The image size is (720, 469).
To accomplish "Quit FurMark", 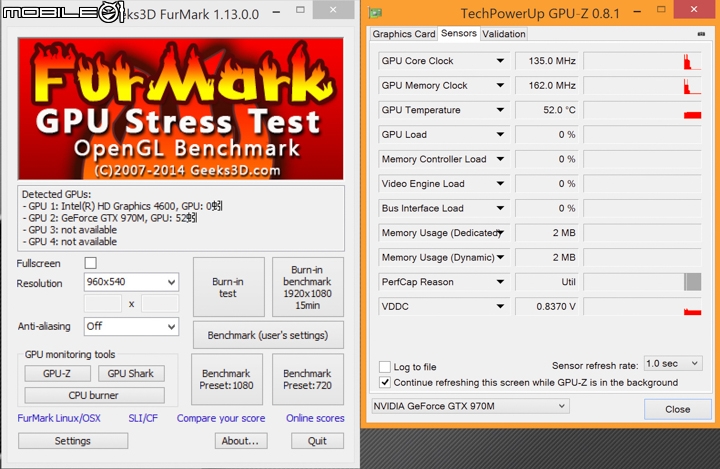I will 317,441.
